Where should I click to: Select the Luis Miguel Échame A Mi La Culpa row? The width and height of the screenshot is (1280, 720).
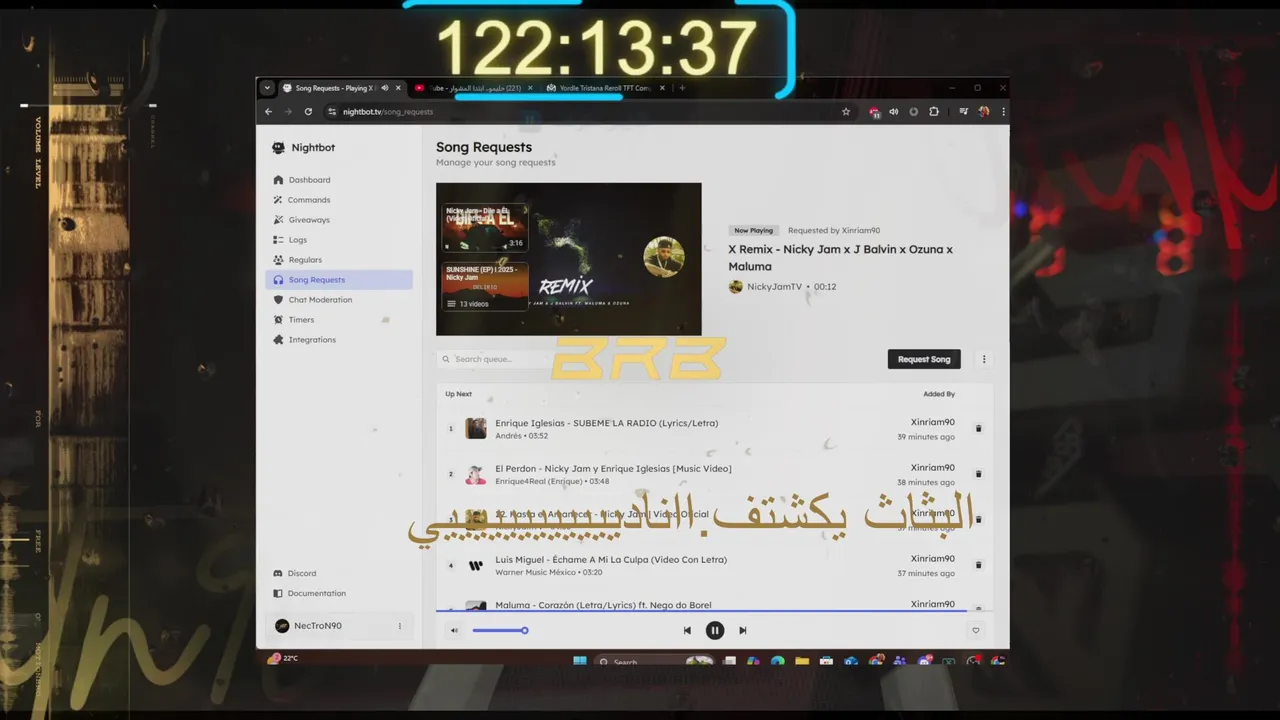(x=715, y=565)
